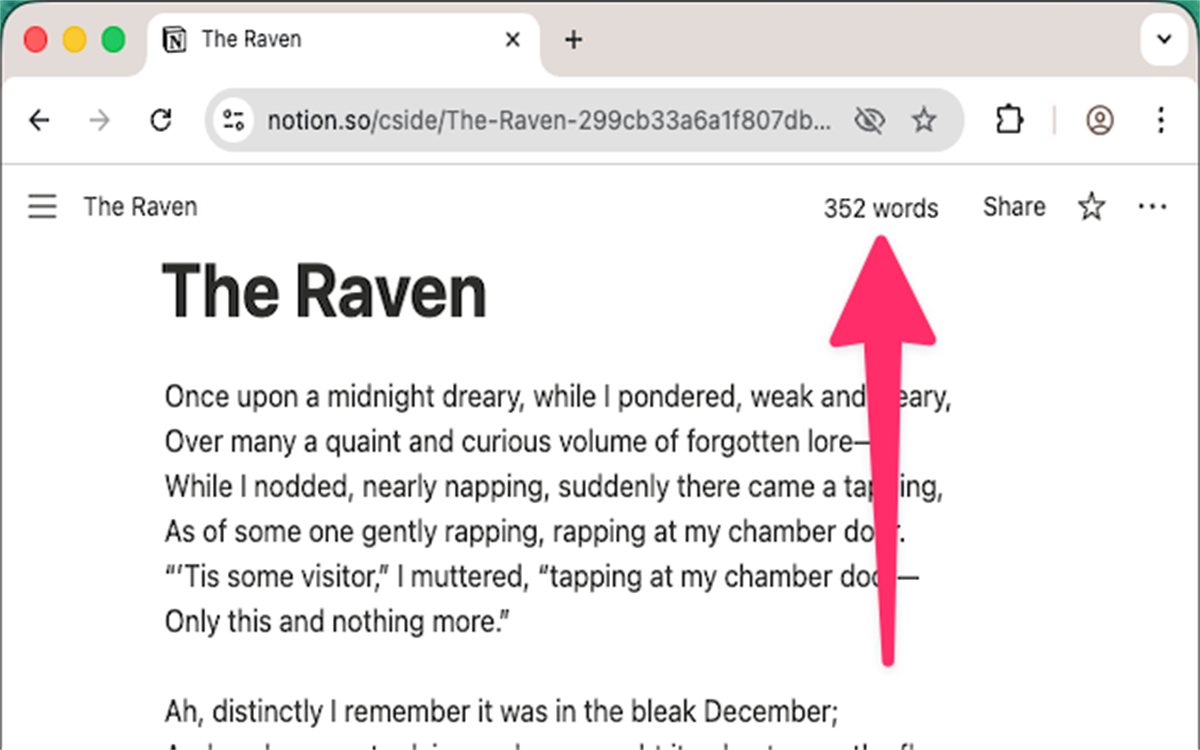Click the 352 words counter
Image resolution: width=1200 pixels, height=750 pixels.
click(881, 208)
